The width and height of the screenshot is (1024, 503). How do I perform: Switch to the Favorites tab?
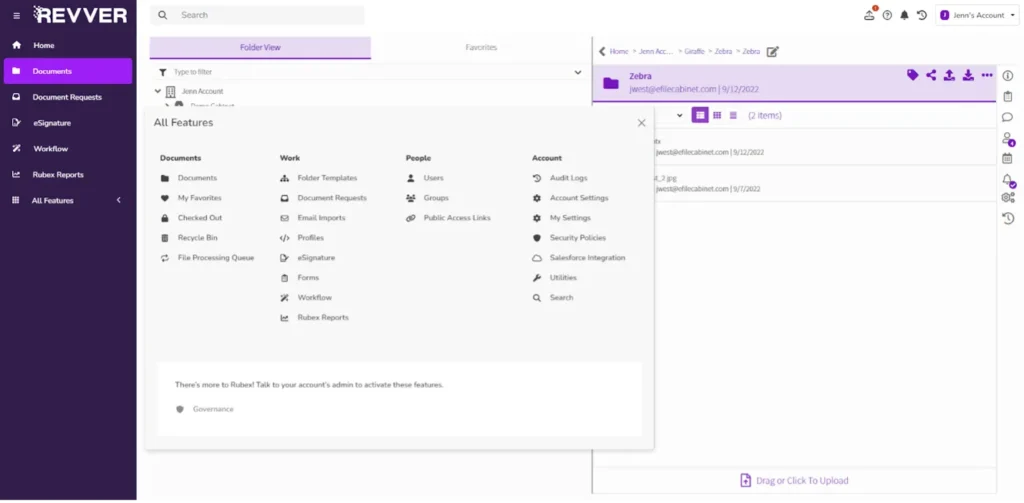[x=481, y=48]
